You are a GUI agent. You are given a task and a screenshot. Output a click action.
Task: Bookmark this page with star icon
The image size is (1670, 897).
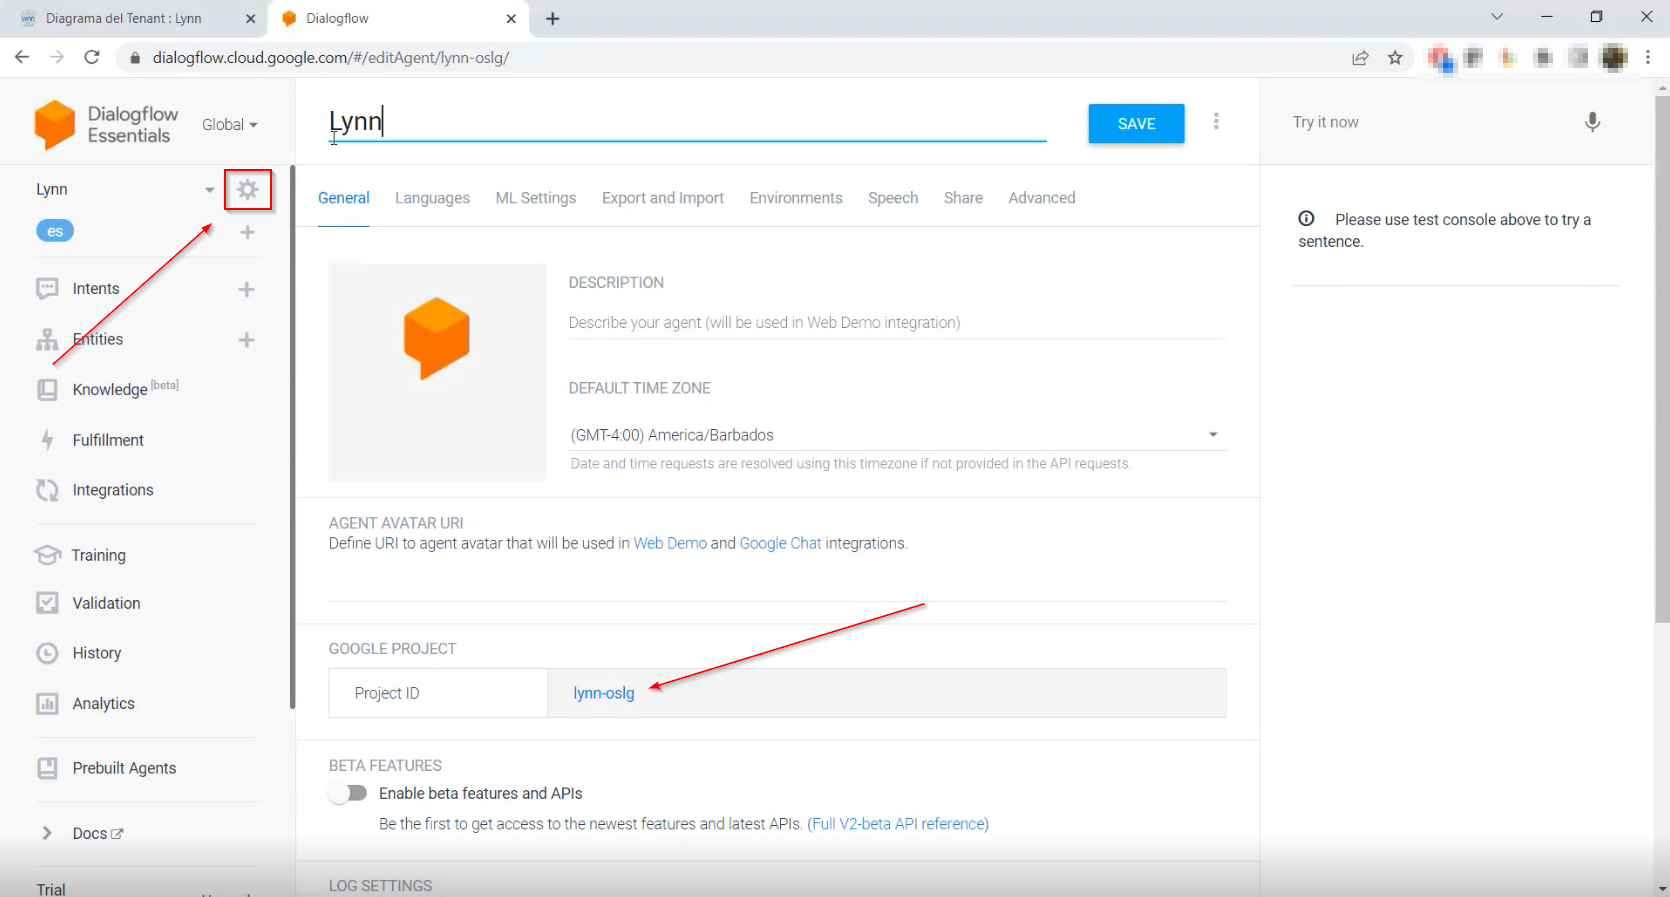[x=1395, y=57]
